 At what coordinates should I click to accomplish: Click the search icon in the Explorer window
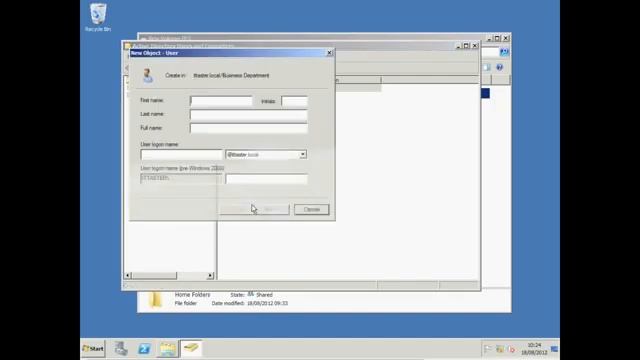click(504, 52)
